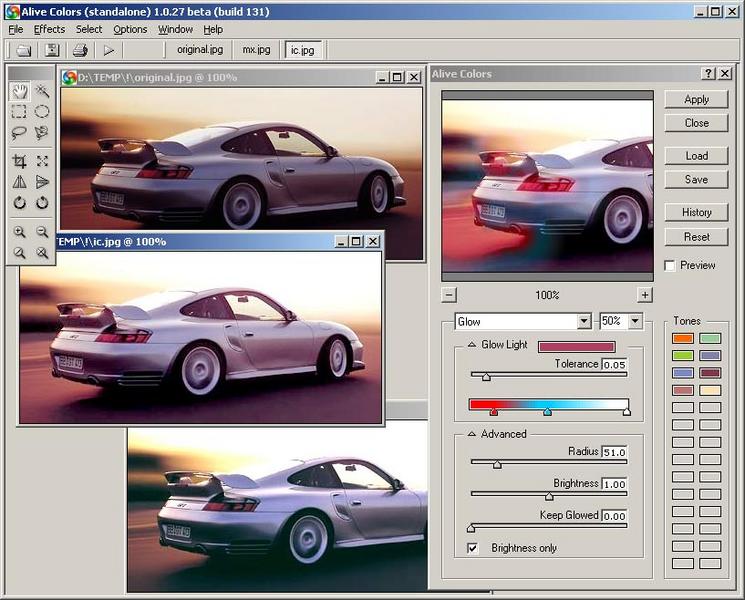Switch to the mx.jpg tab

click(x=256, y=49)
